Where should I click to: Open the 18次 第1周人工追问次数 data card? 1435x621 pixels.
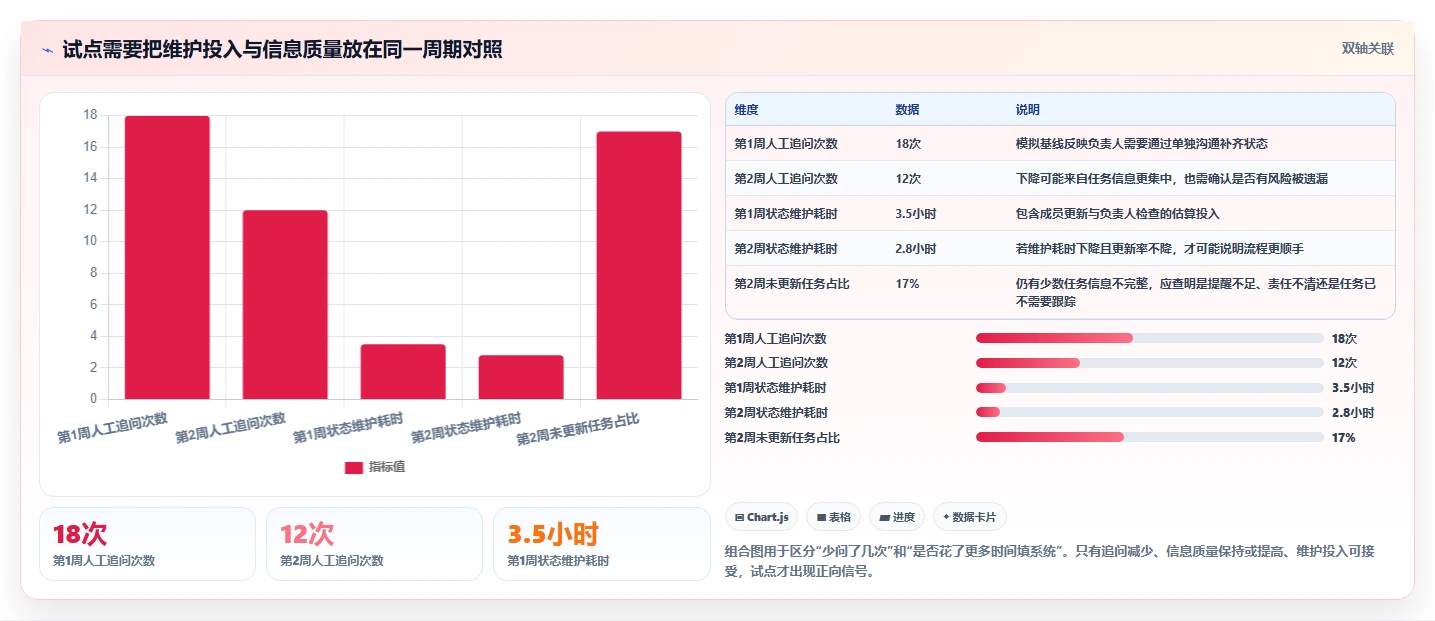(x=148, y=544)
